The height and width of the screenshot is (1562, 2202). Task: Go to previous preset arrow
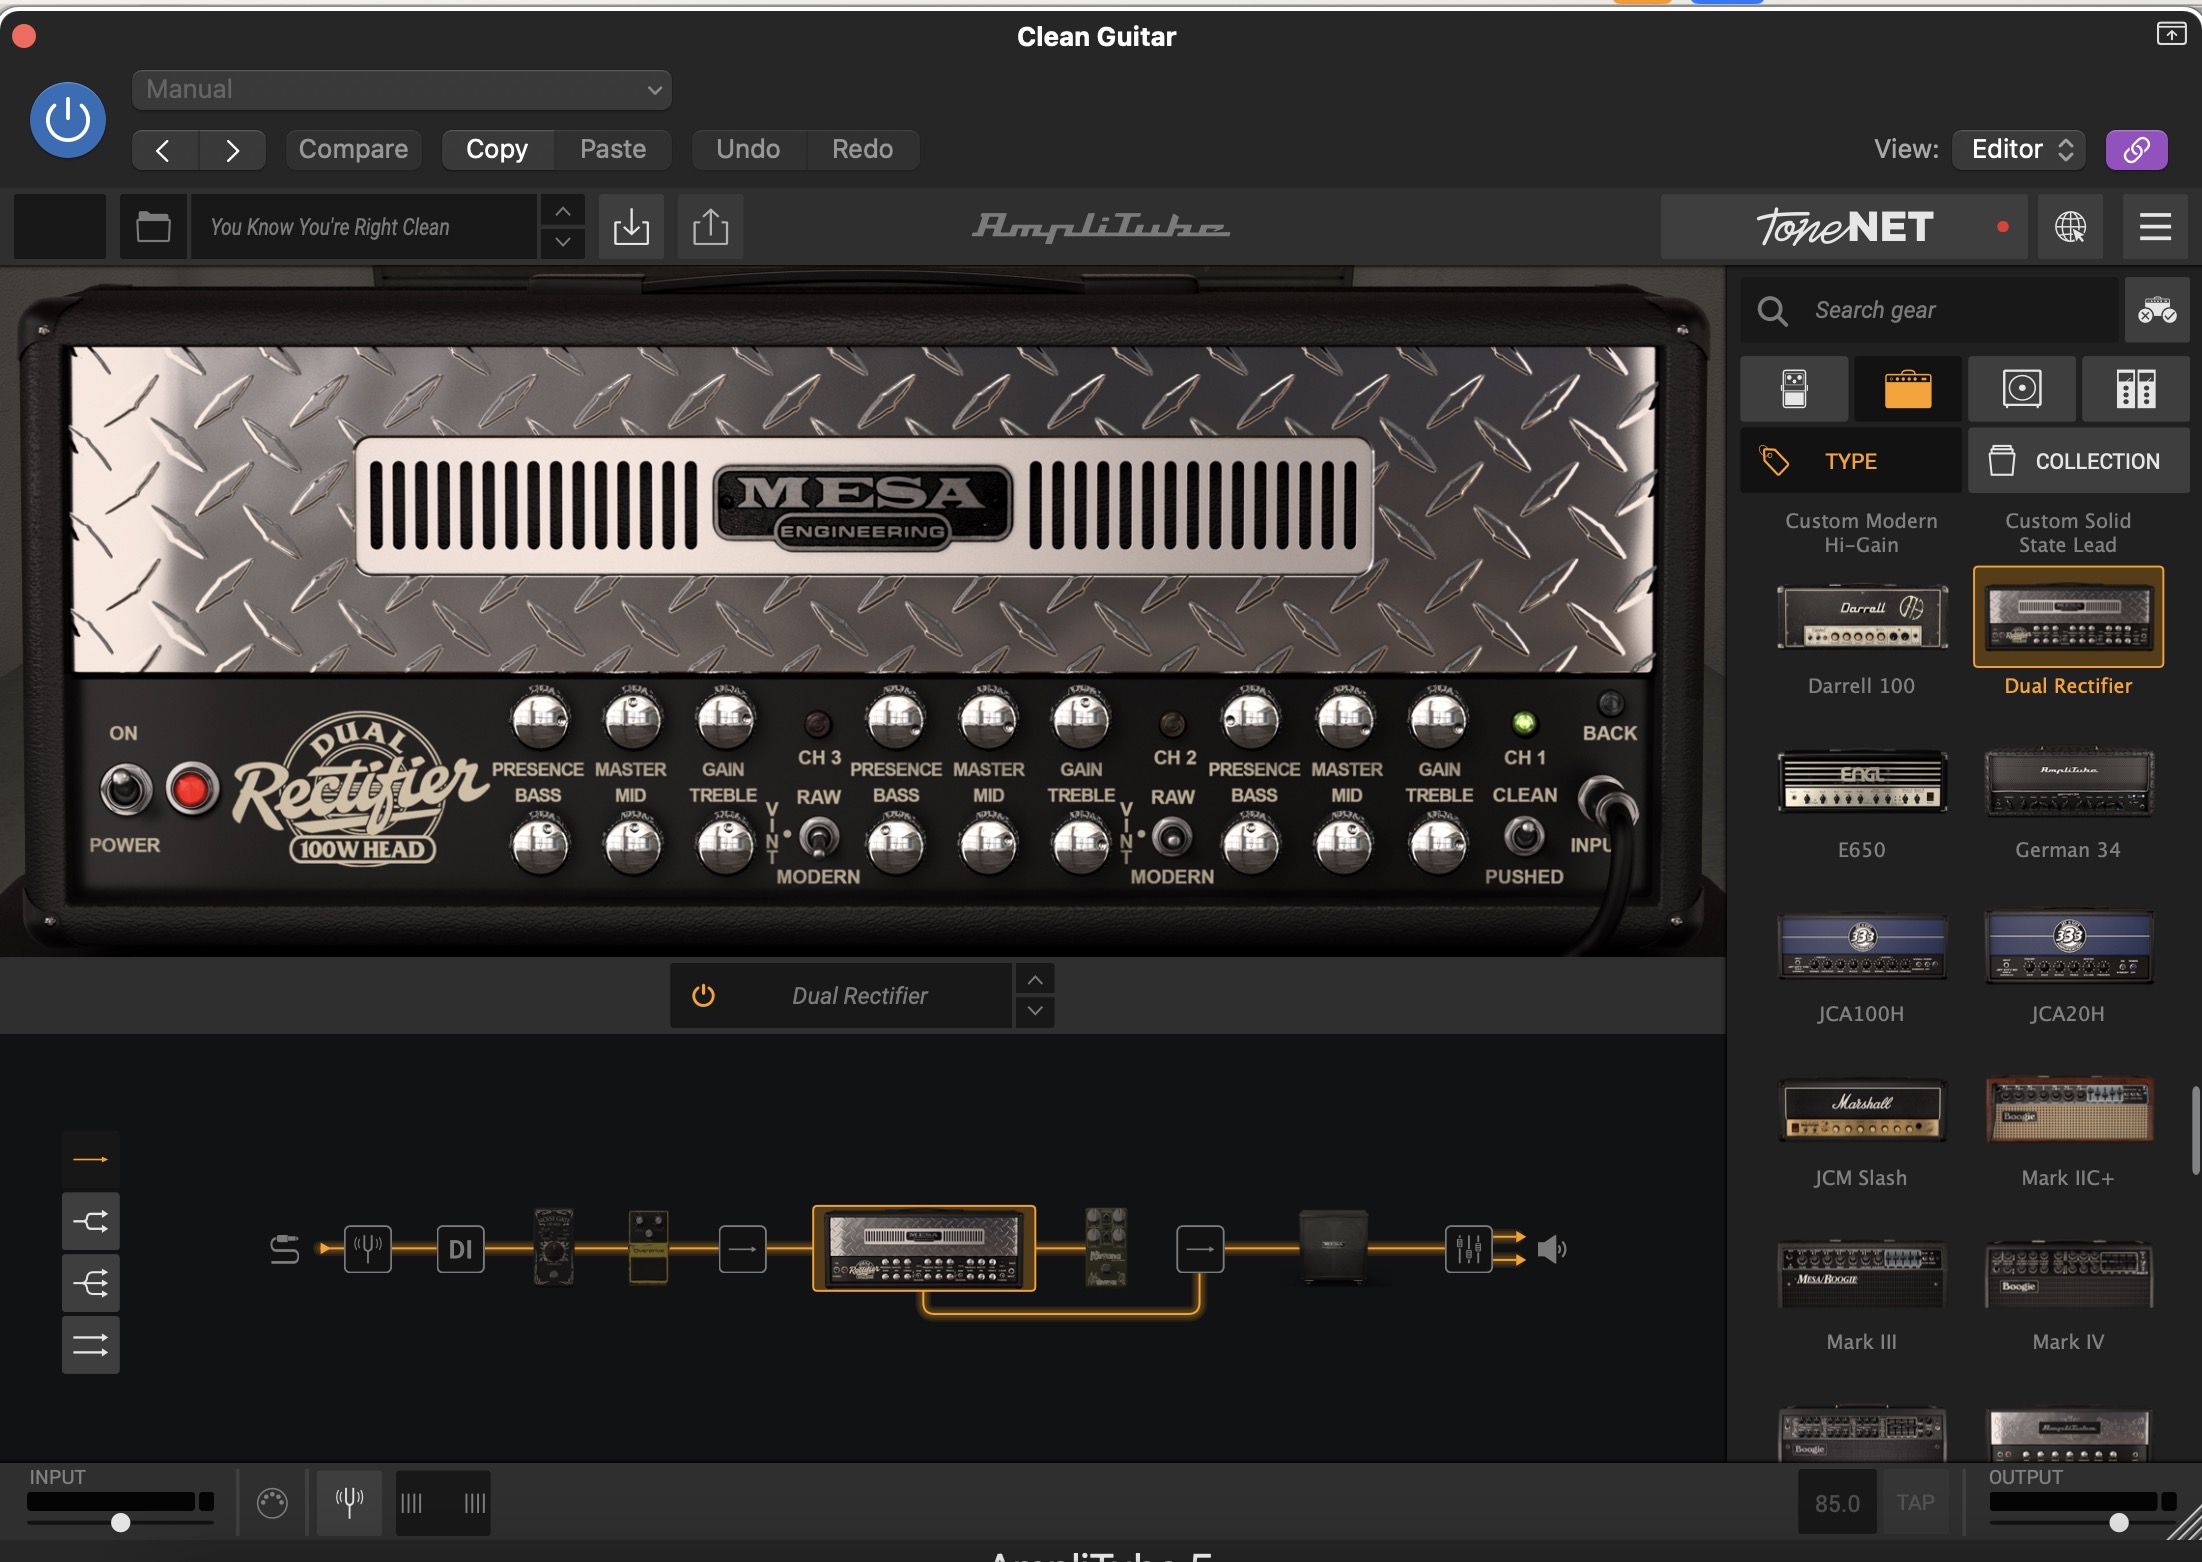[x=164, y=150]
